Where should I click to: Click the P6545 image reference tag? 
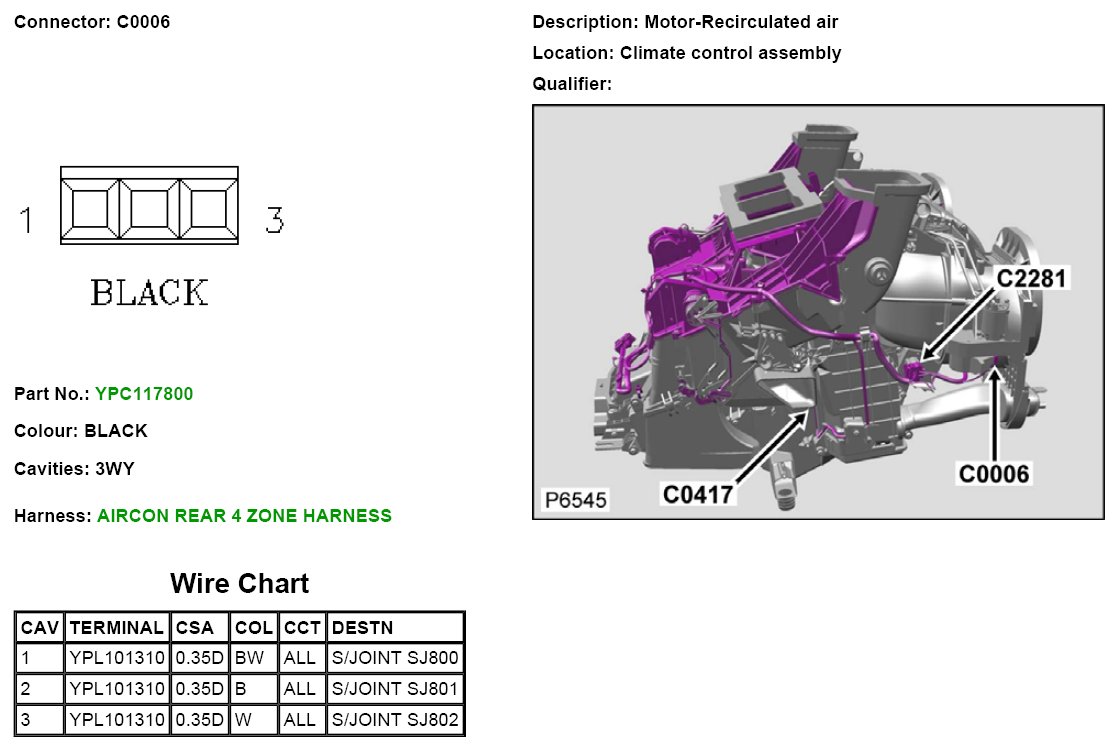coord(575,500)
